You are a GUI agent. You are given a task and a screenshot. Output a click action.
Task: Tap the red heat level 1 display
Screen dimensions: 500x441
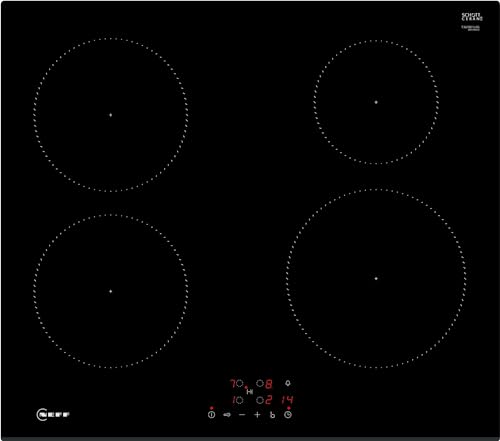pyautogui.click(x=233, y=400)
